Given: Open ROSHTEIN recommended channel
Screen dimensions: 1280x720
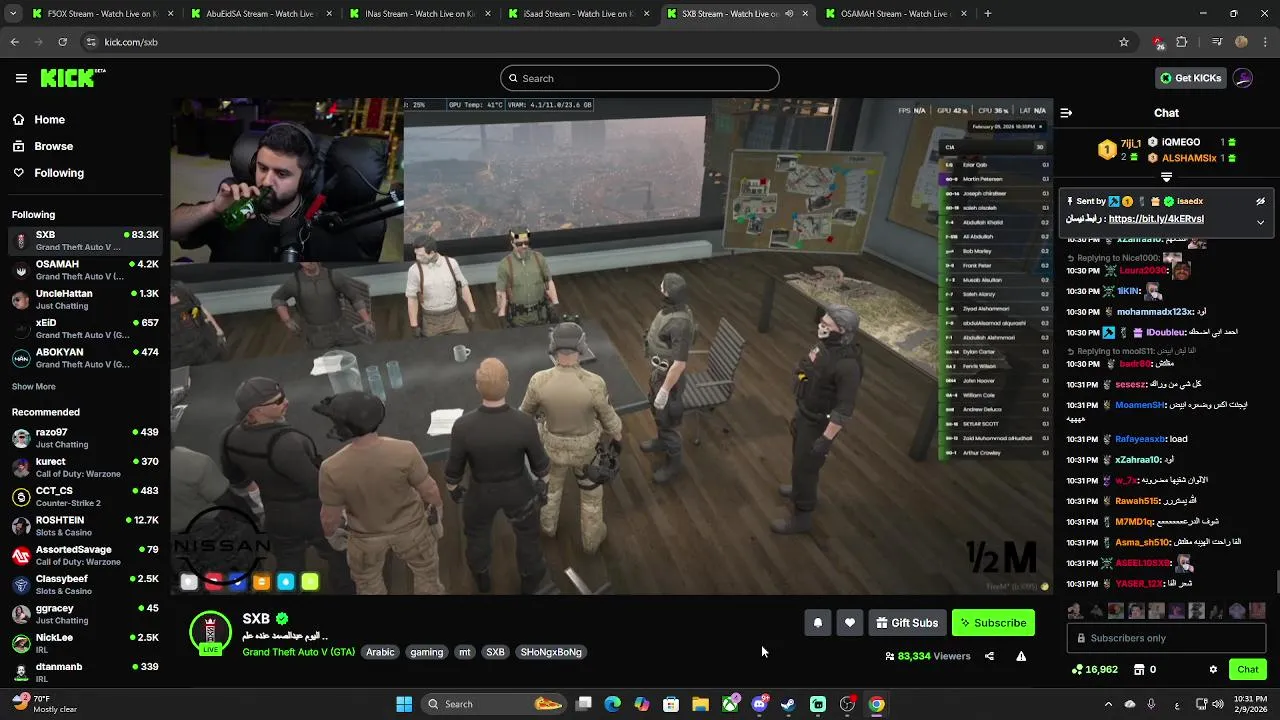Looking at the screenshot, I should (x=85, y=526).
